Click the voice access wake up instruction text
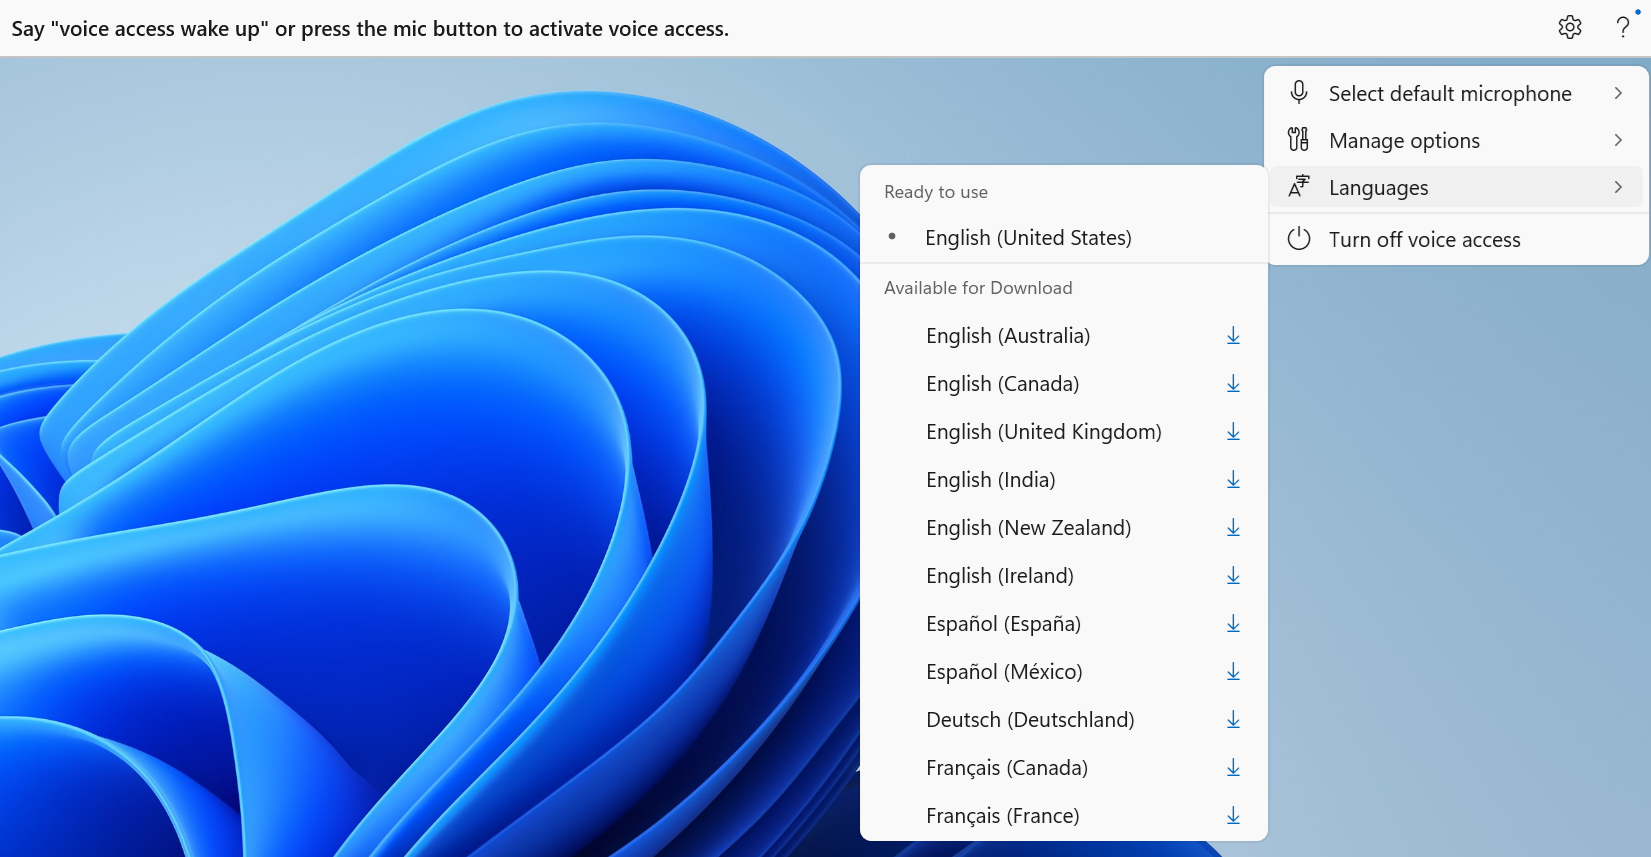The image size is (1651, 857). point(370,29)
